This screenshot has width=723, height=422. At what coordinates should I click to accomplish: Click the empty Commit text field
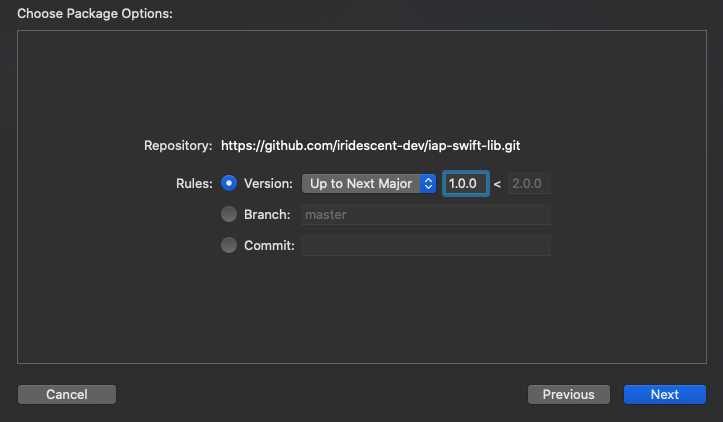[426, 245]
